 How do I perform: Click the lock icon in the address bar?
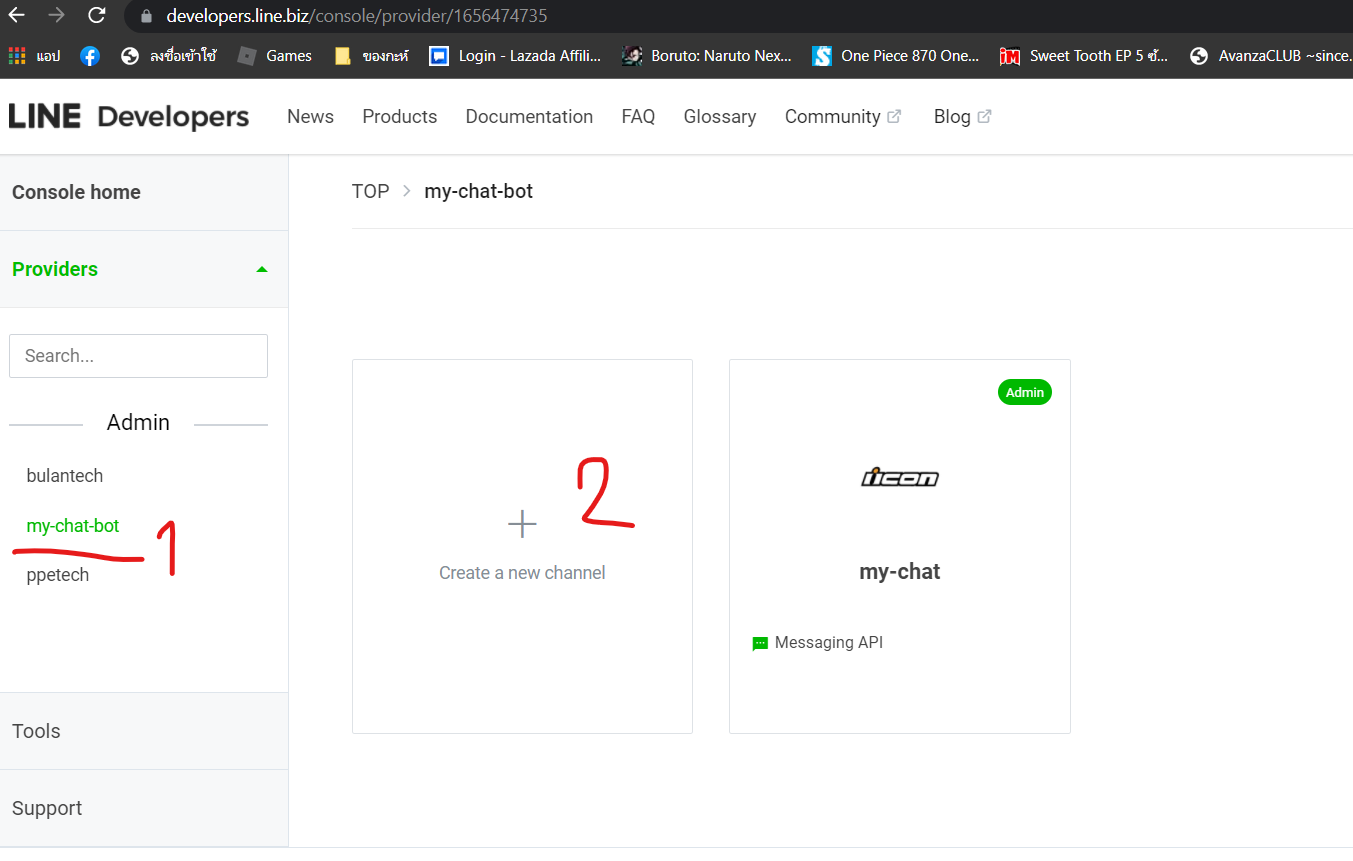click(x=146, y=16)
